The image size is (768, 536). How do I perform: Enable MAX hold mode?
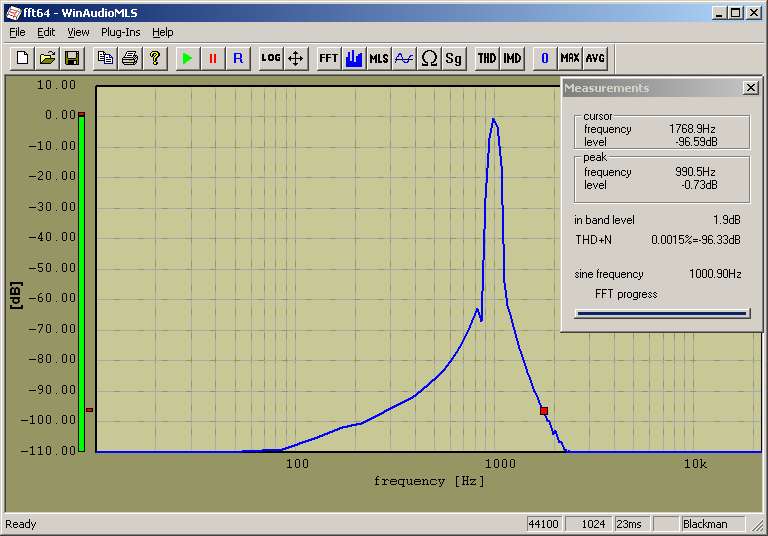[x=570, y=58]
